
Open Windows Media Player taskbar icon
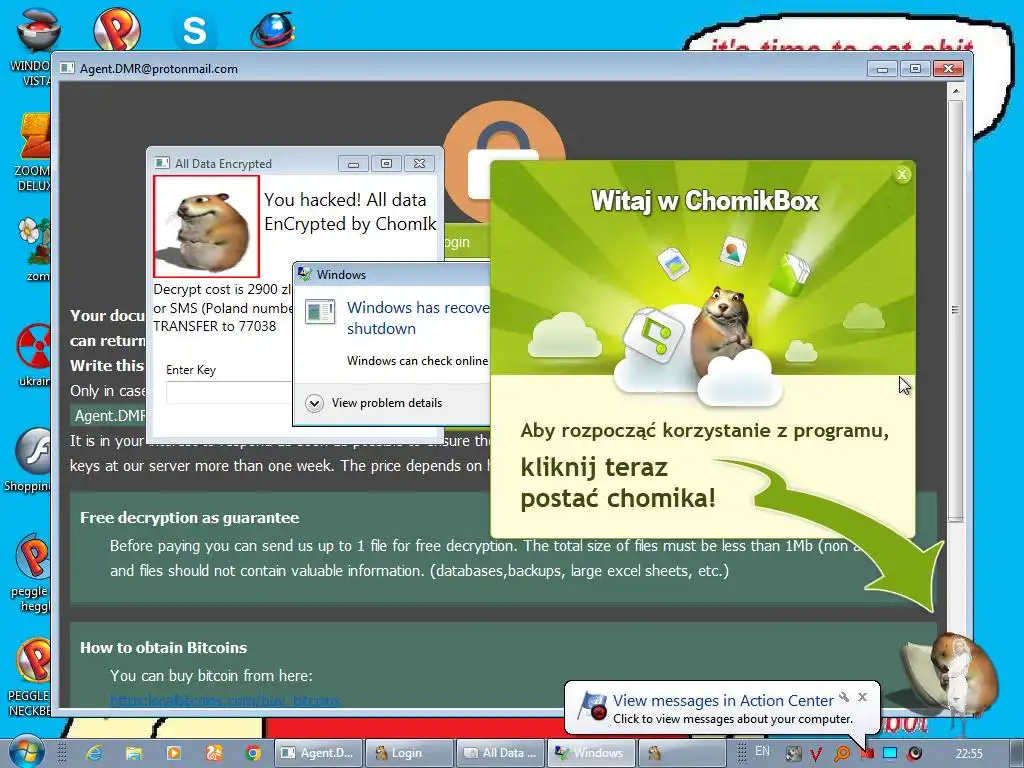(x=174, y=753)
